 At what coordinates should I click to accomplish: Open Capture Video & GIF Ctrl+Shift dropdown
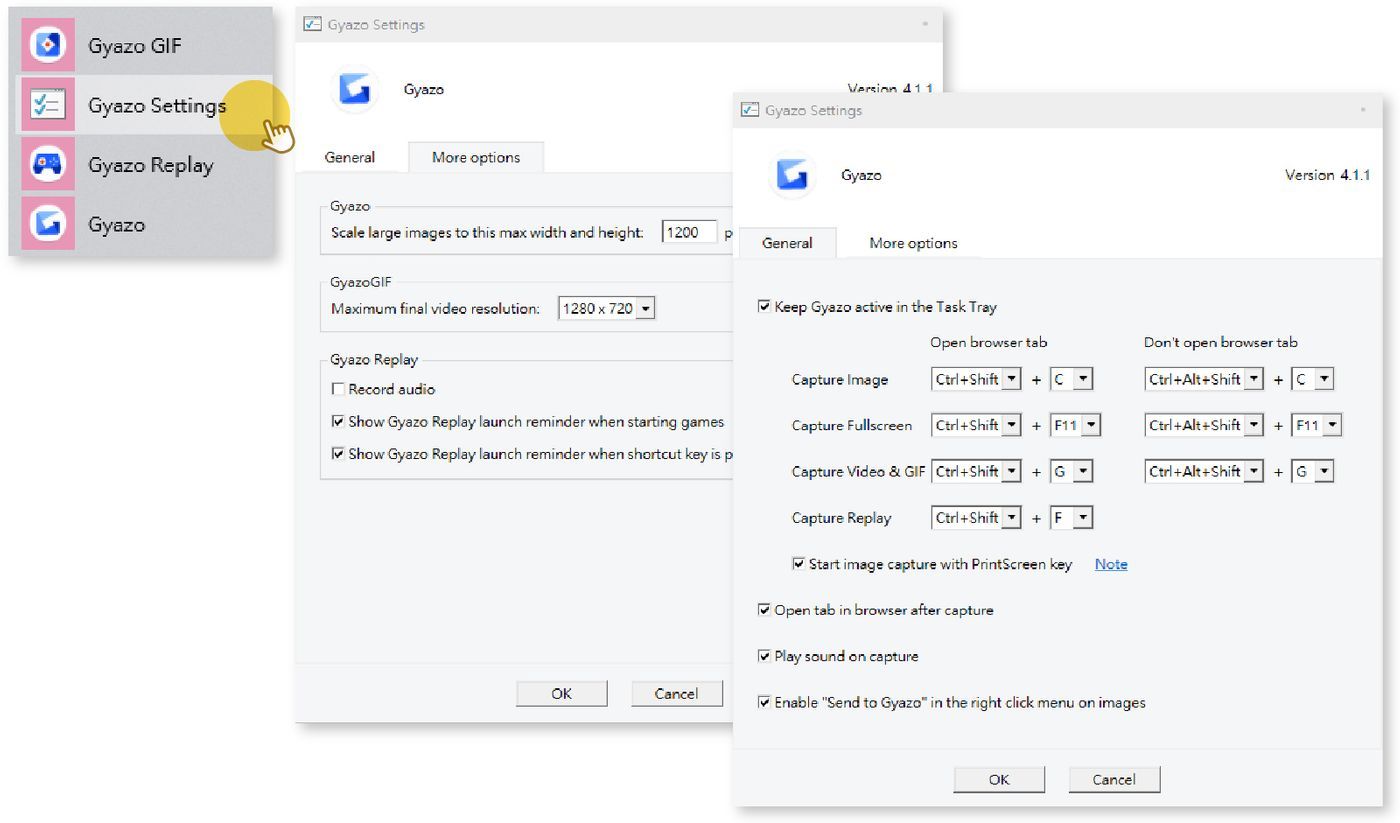[x=976, y=471]
